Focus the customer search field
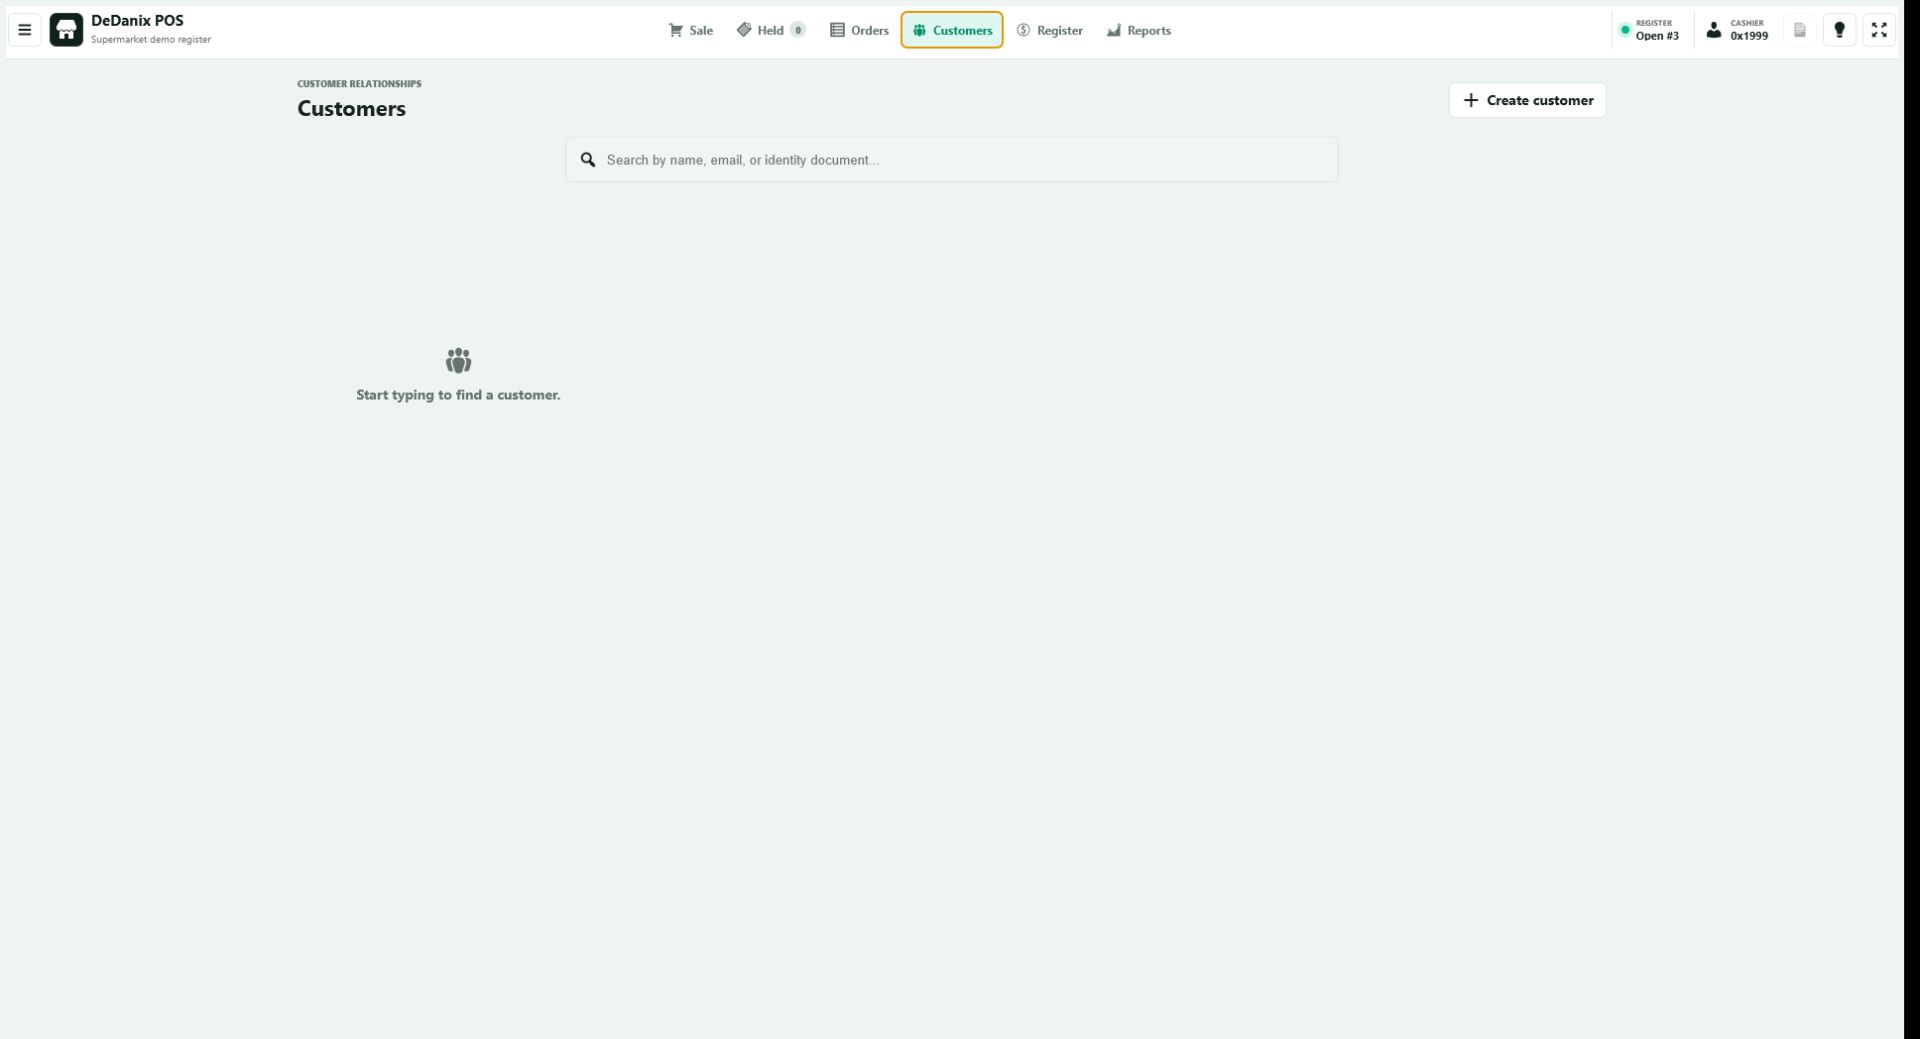Screen dimensions: 1920x1039 tap(952, 160)
